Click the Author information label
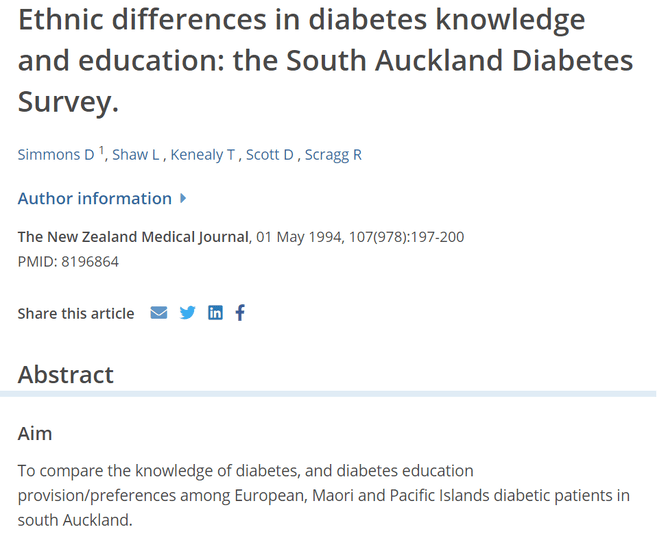 coord(95,198)
